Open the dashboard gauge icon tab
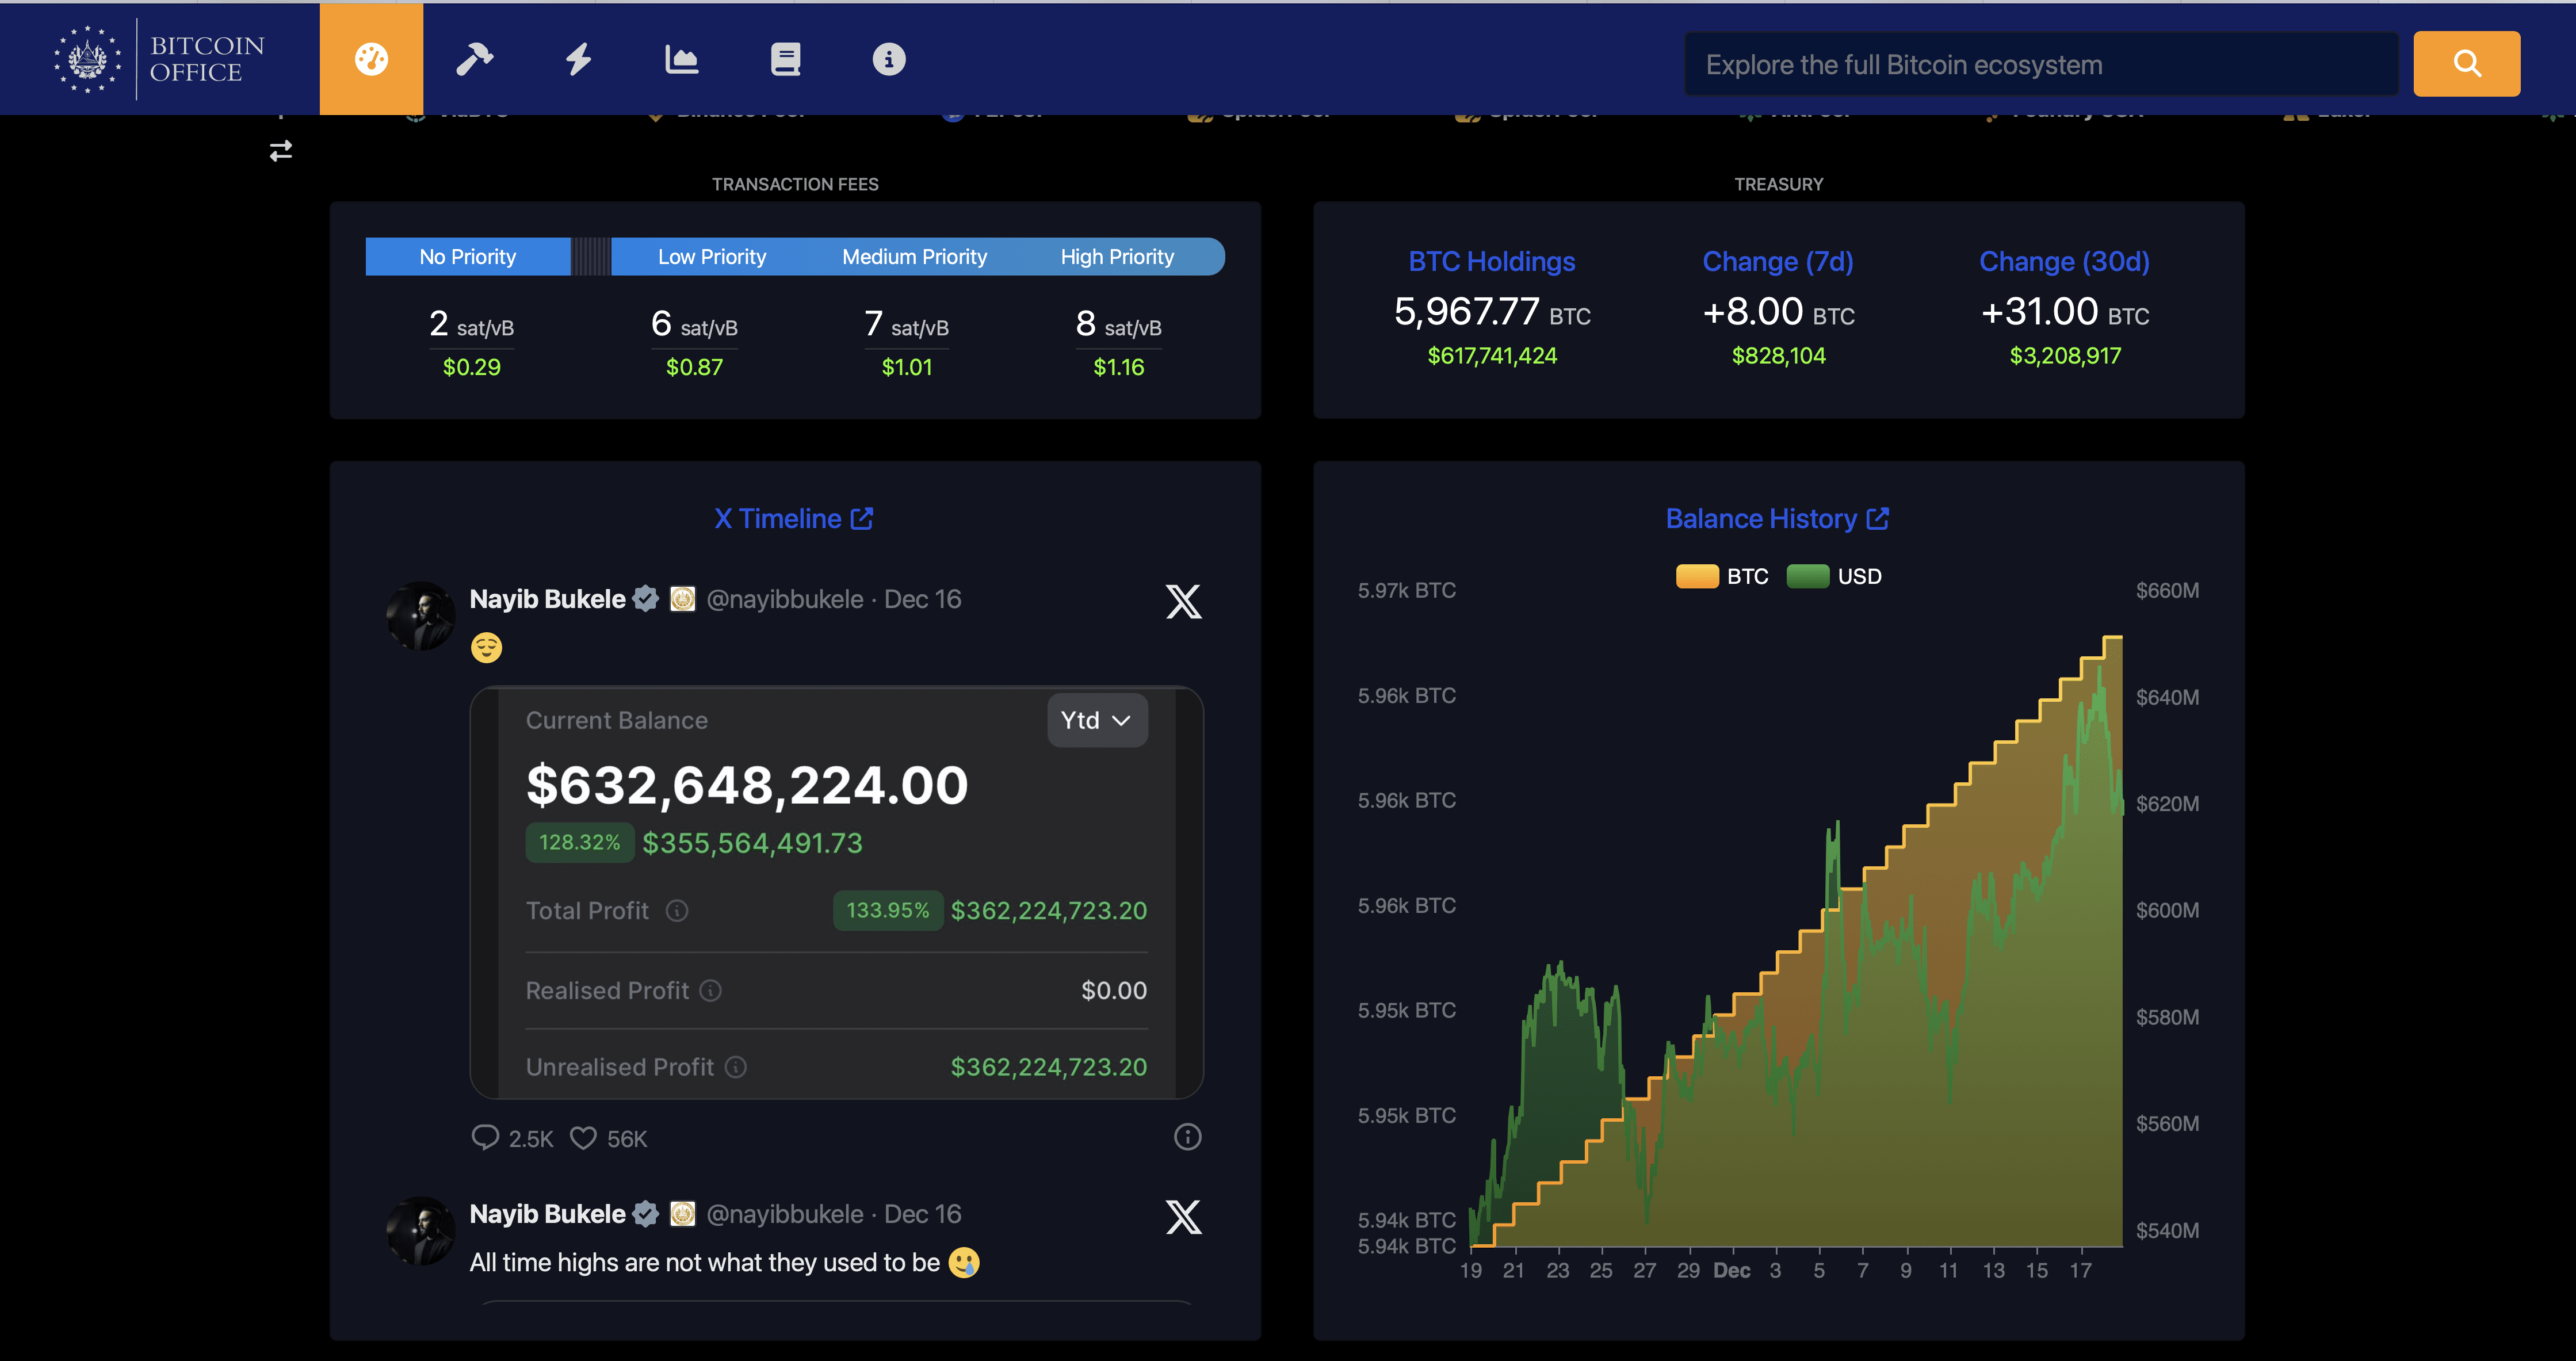This screenshot has height=1361, width=2576. pyautogui.click(x=371, y=59)
